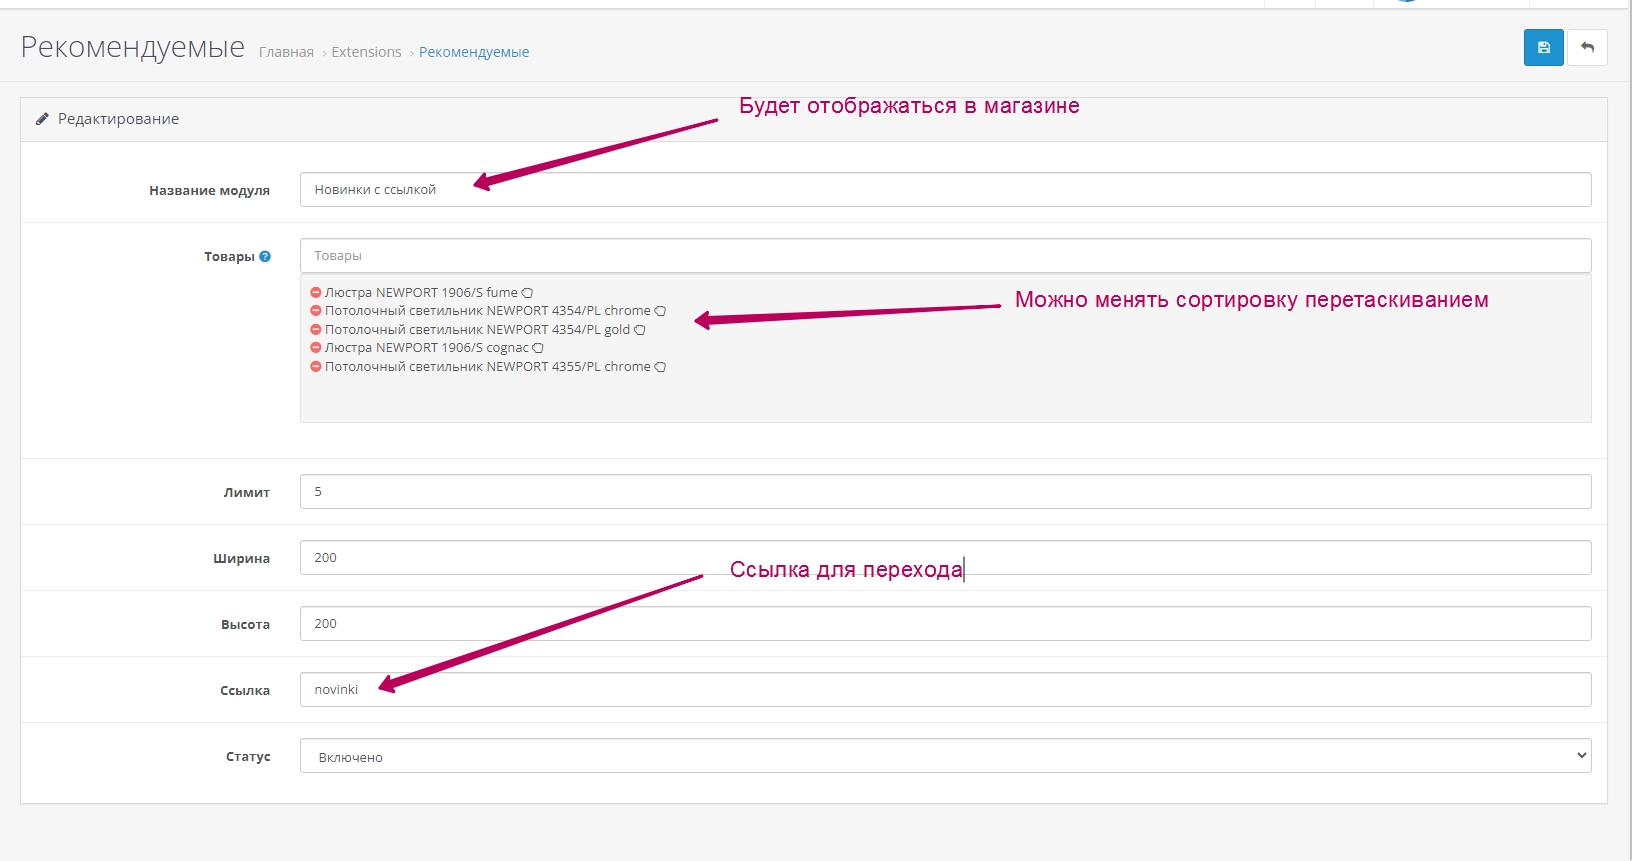
Task: Click the Товары search input
Action: [945, 256]
